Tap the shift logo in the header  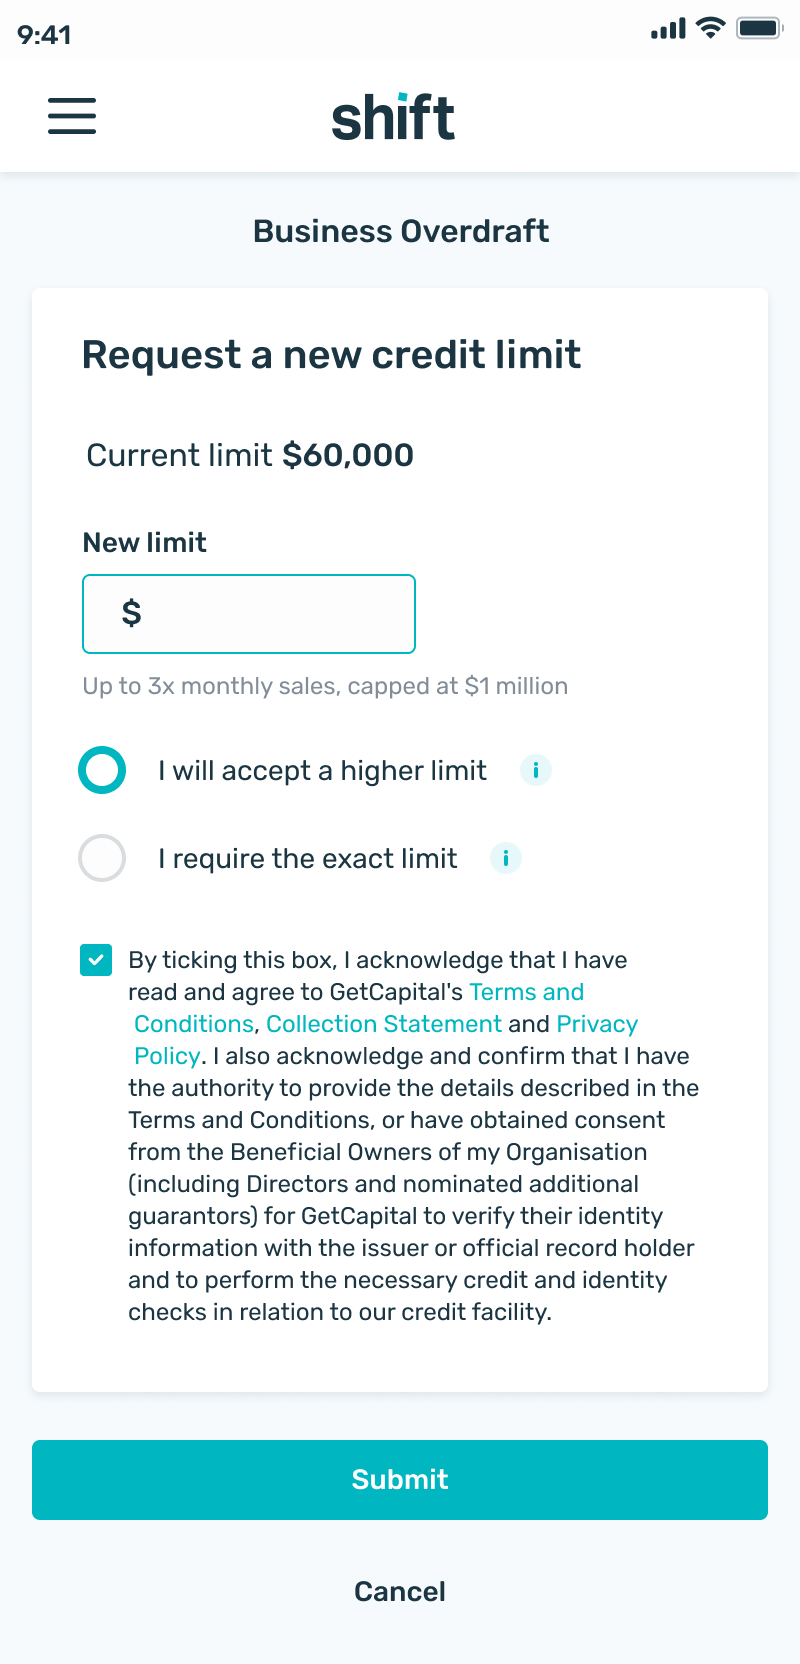[393, 117]
